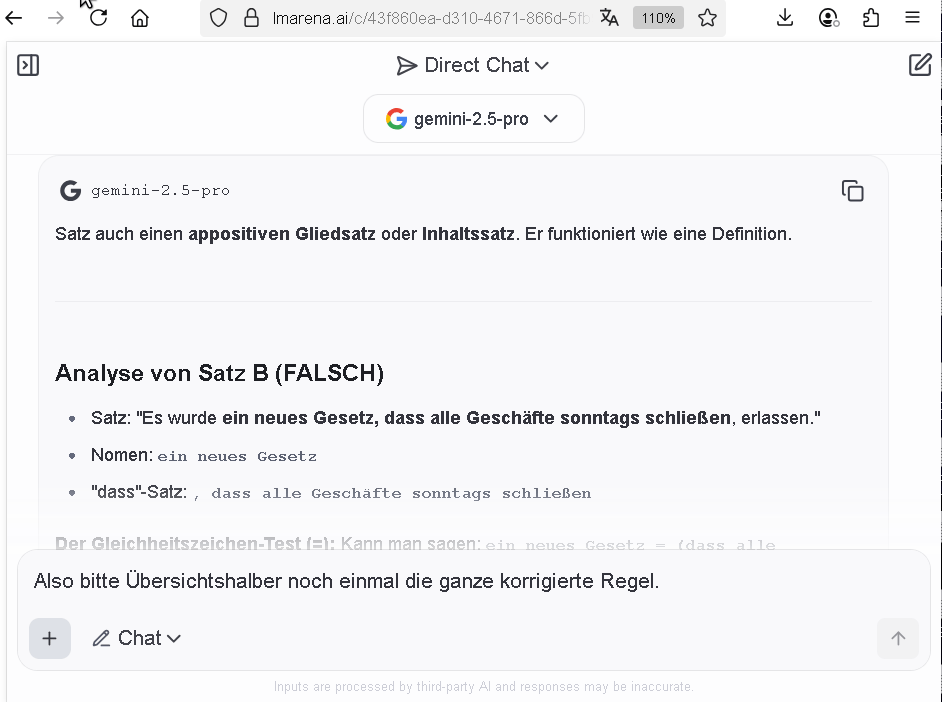Copy the gemini-2.5-pro response
This screenshot has height=702, width=942.
[852, 191]
